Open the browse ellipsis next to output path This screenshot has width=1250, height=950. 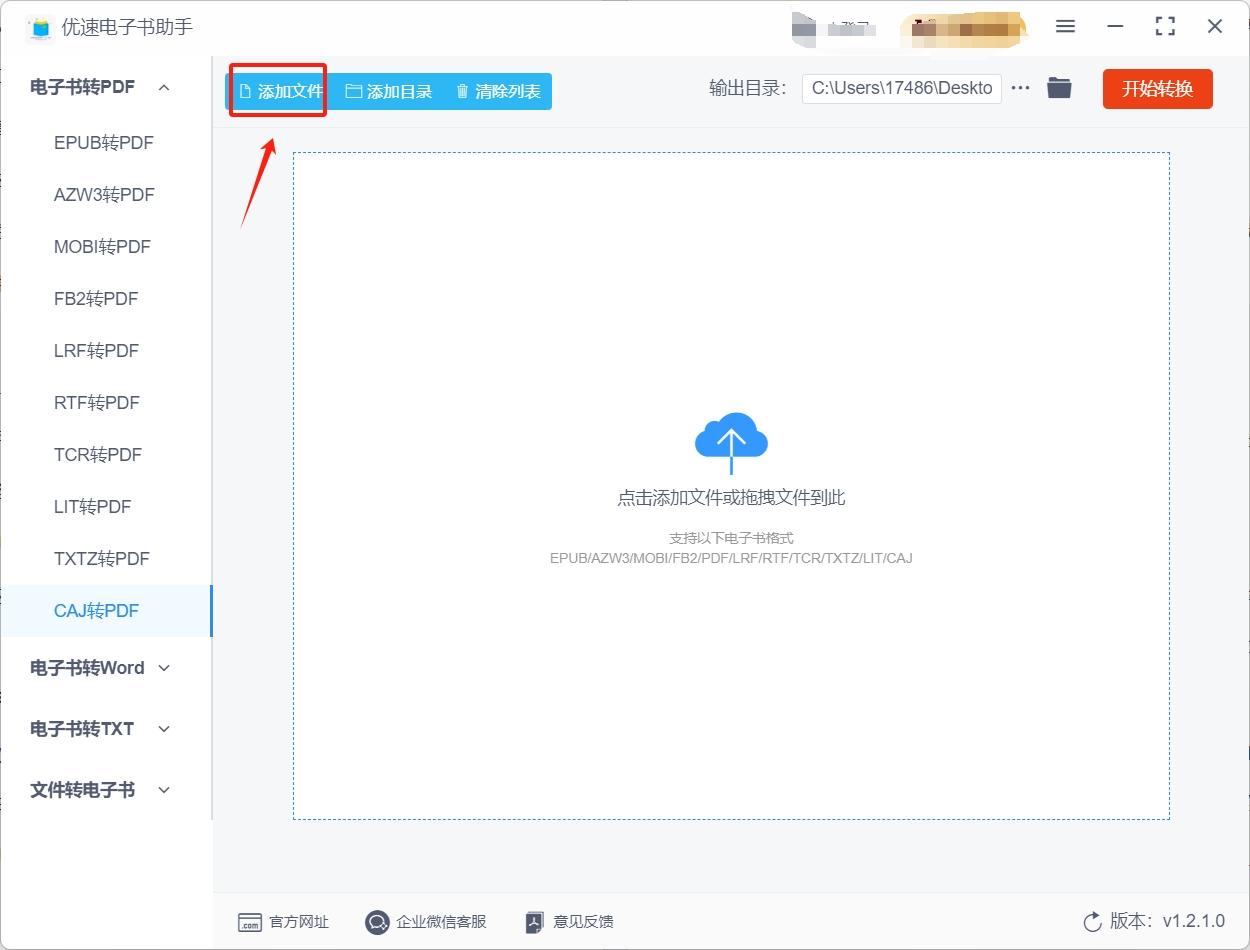tap(1020, 88)
